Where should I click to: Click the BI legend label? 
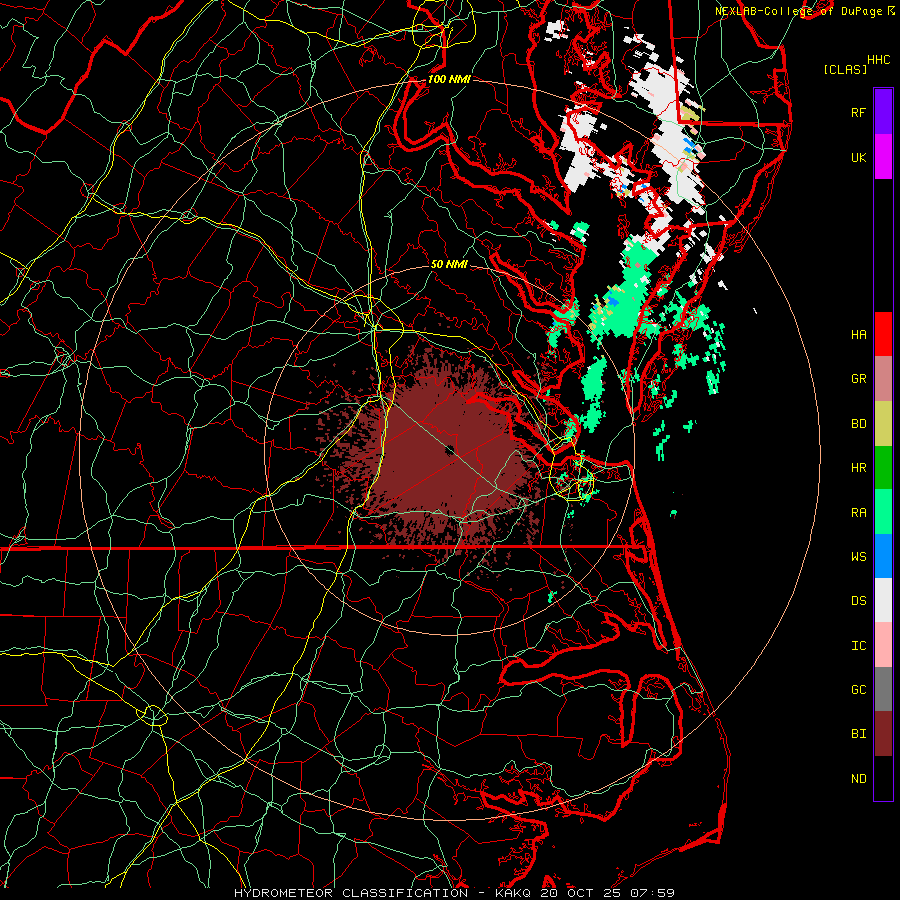[x=859, y=734]
